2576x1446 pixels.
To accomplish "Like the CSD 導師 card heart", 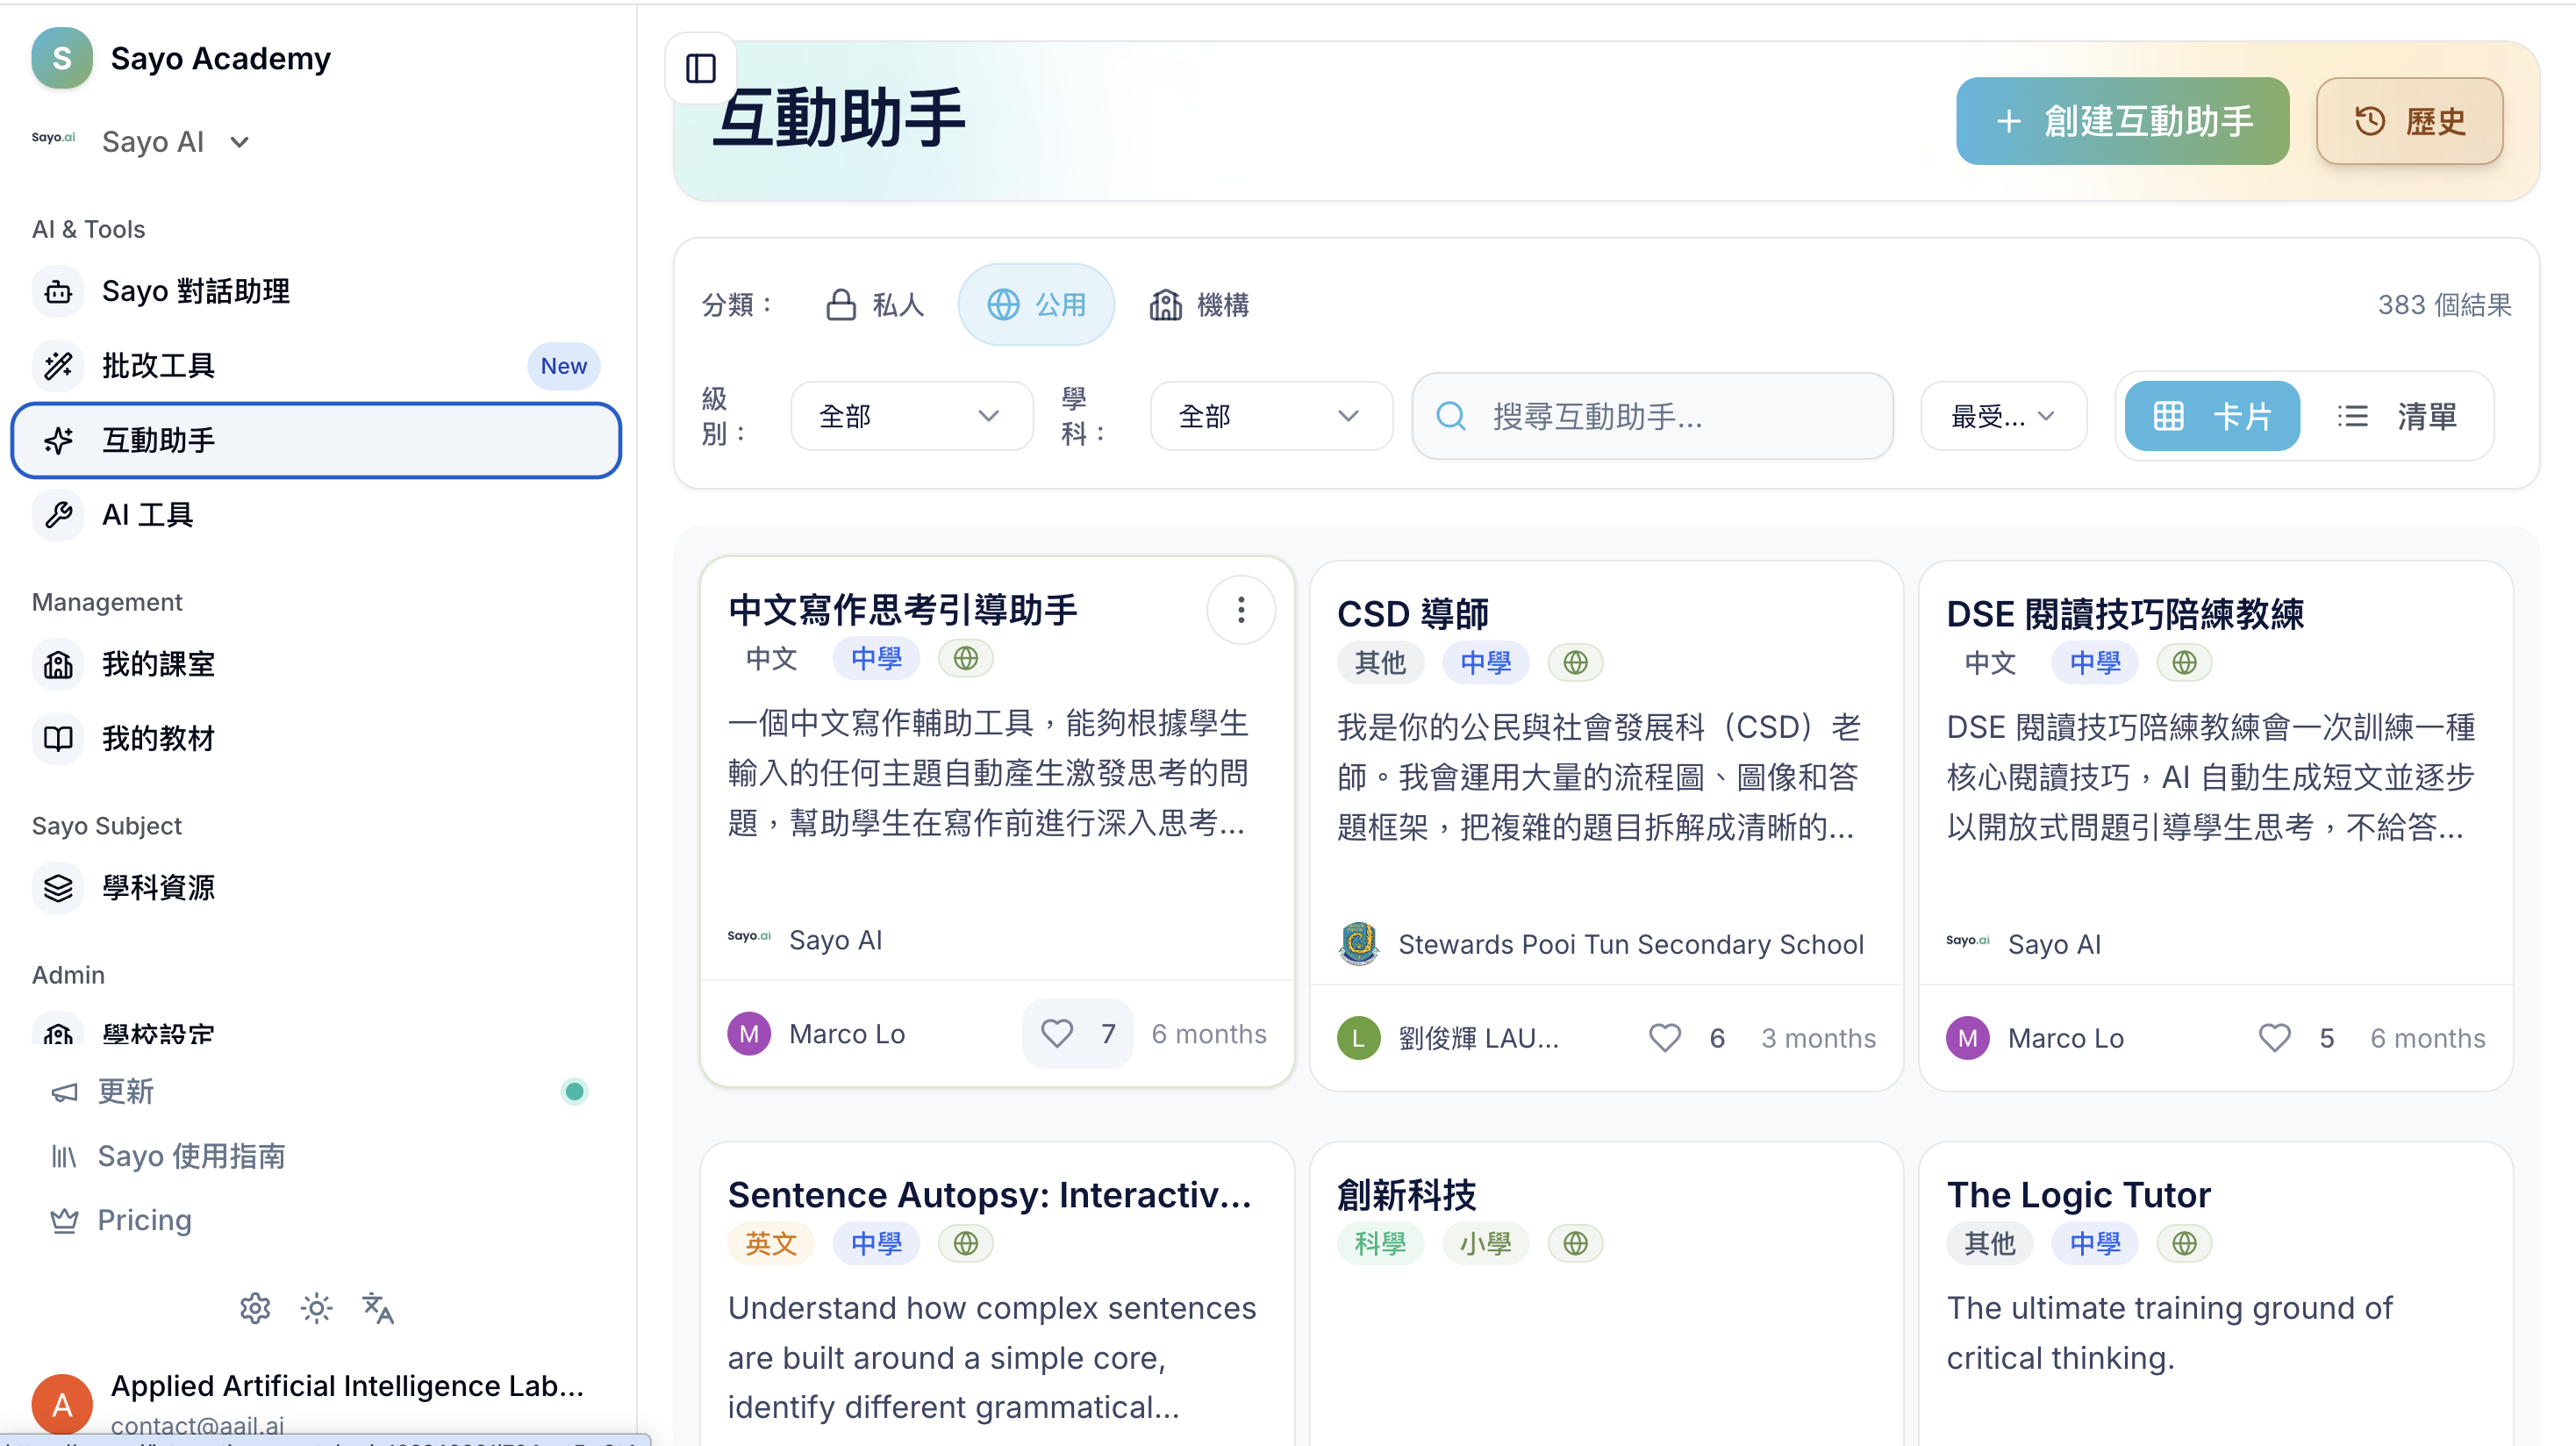I will point(1665,1038).
